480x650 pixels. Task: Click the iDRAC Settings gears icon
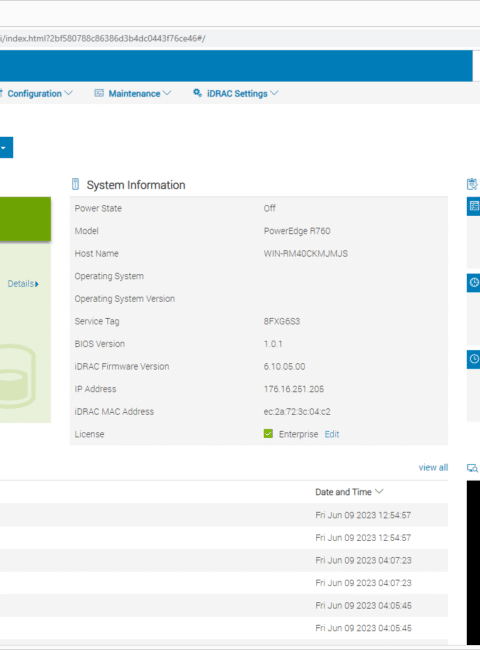click(x=197, y=93)
